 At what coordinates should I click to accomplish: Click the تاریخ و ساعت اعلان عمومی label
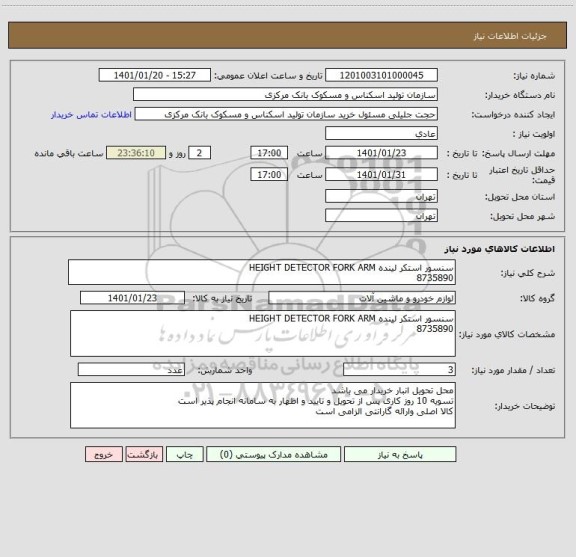(x=269, y=76)
